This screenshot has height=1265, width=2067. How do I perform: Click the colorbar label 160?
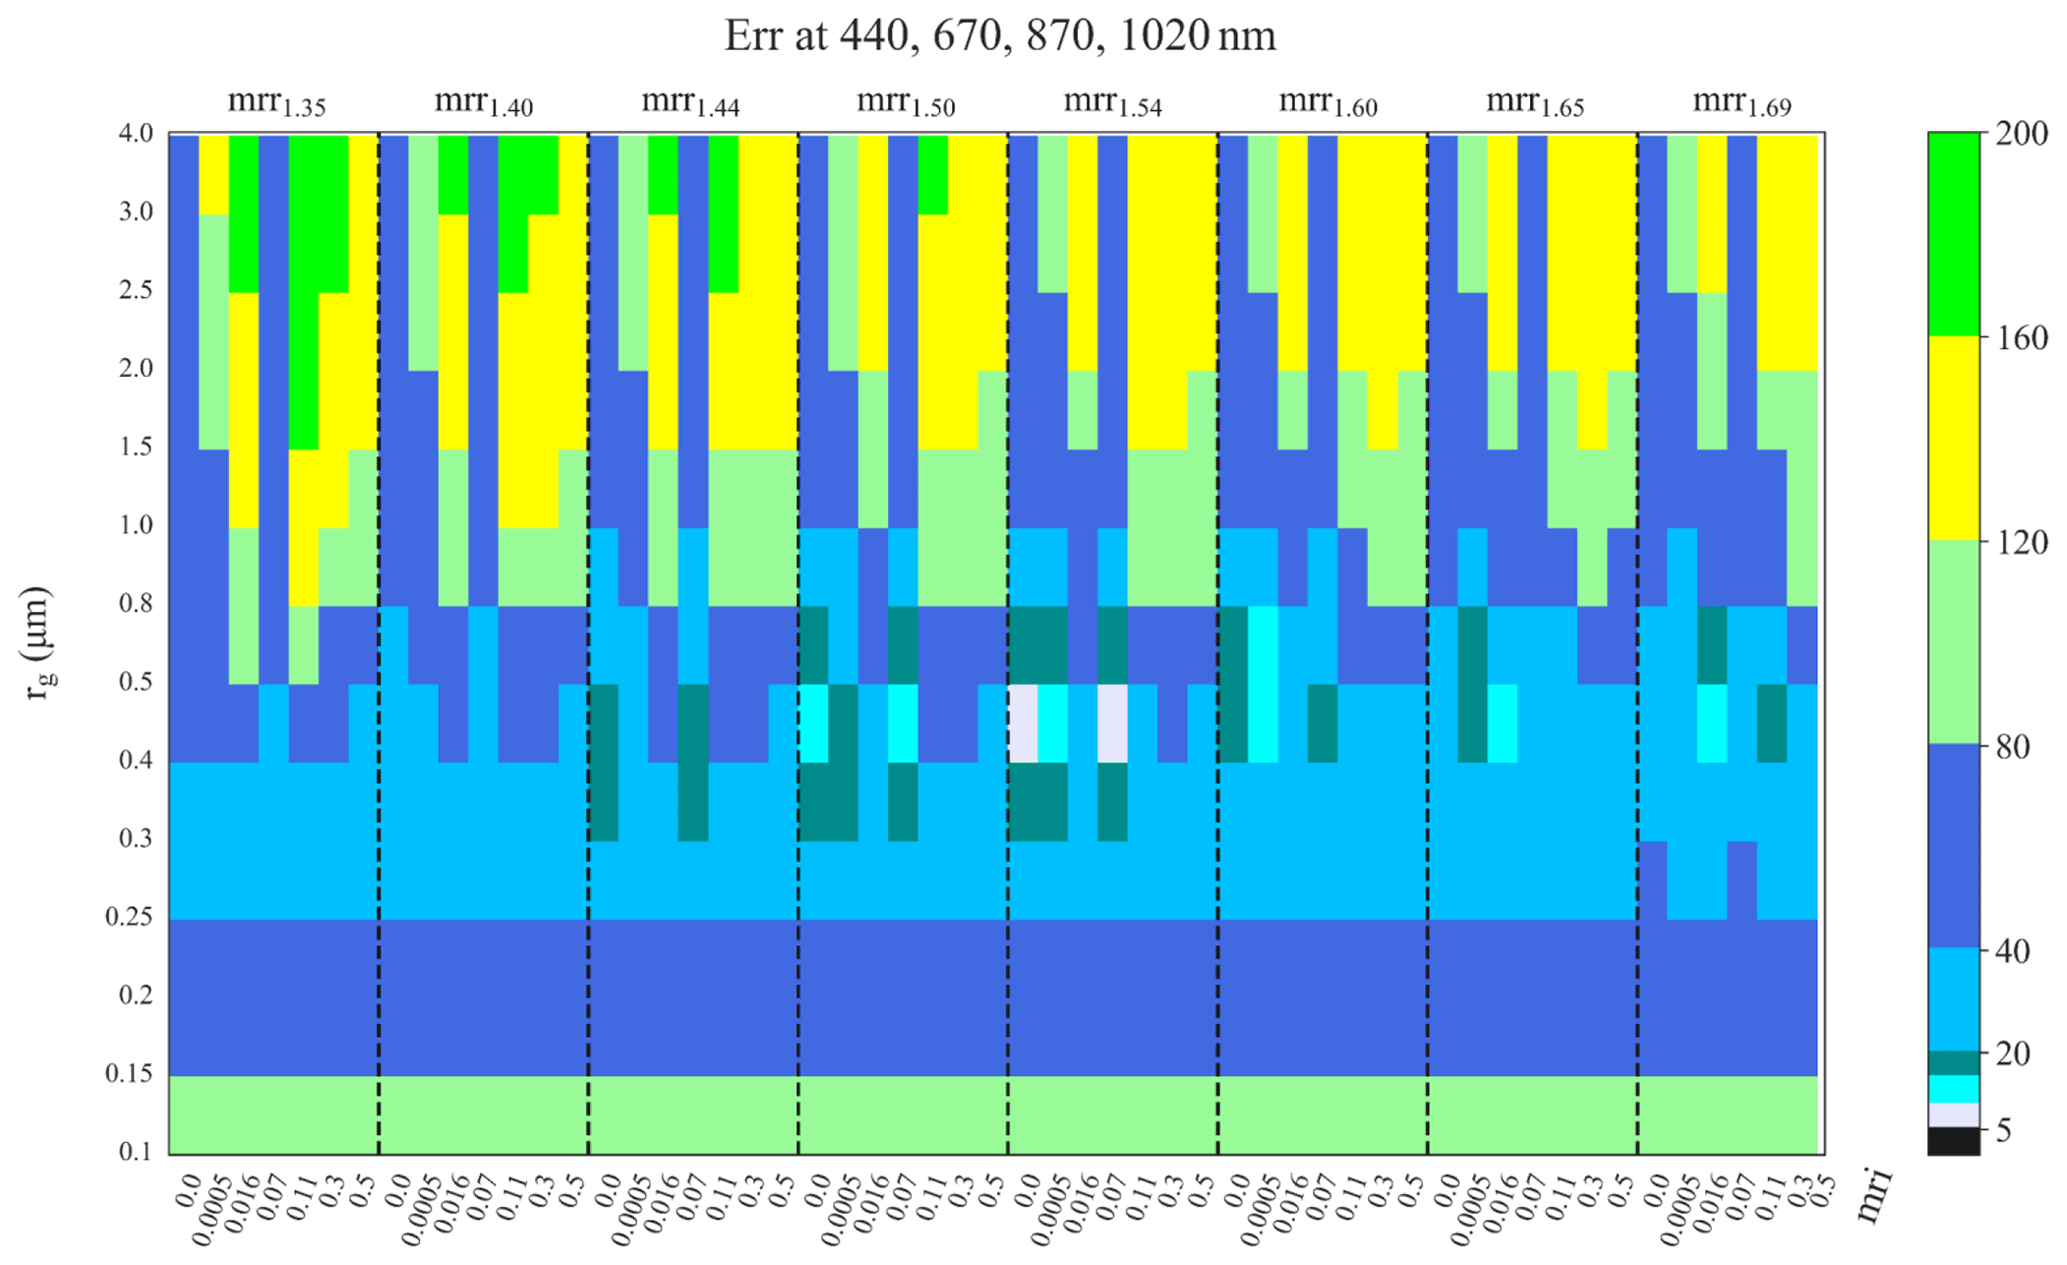click(x=2021, y=338)
